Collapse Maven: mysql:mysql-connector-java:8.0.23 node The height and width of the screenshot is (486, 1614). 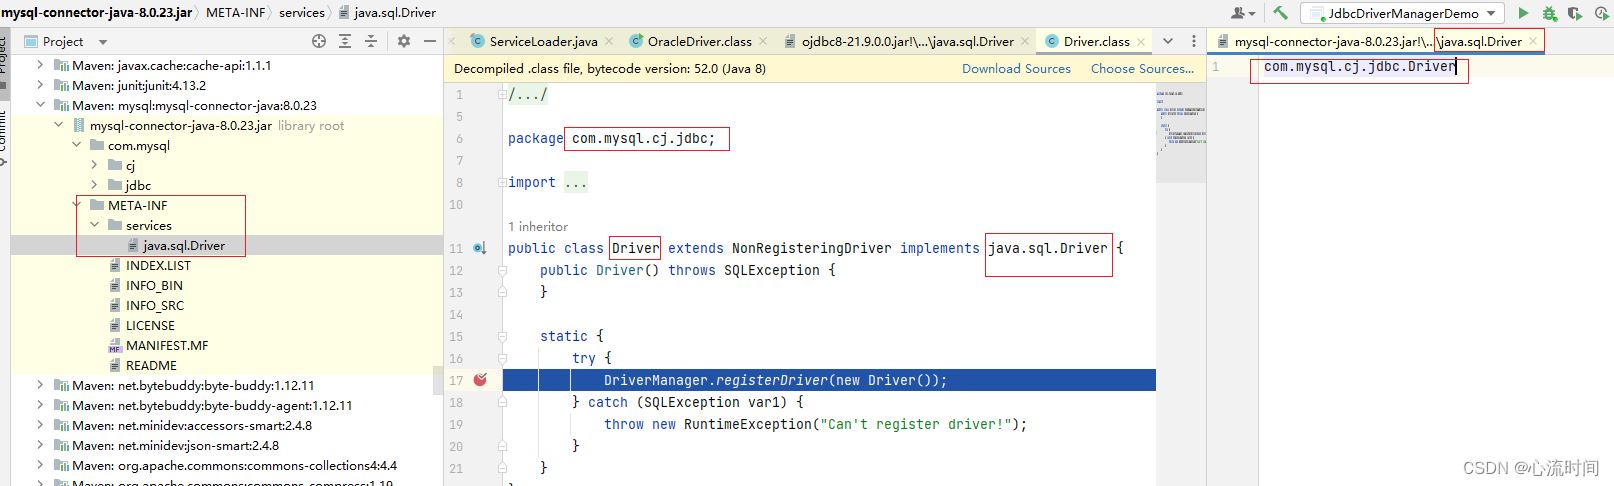(40, 105)
